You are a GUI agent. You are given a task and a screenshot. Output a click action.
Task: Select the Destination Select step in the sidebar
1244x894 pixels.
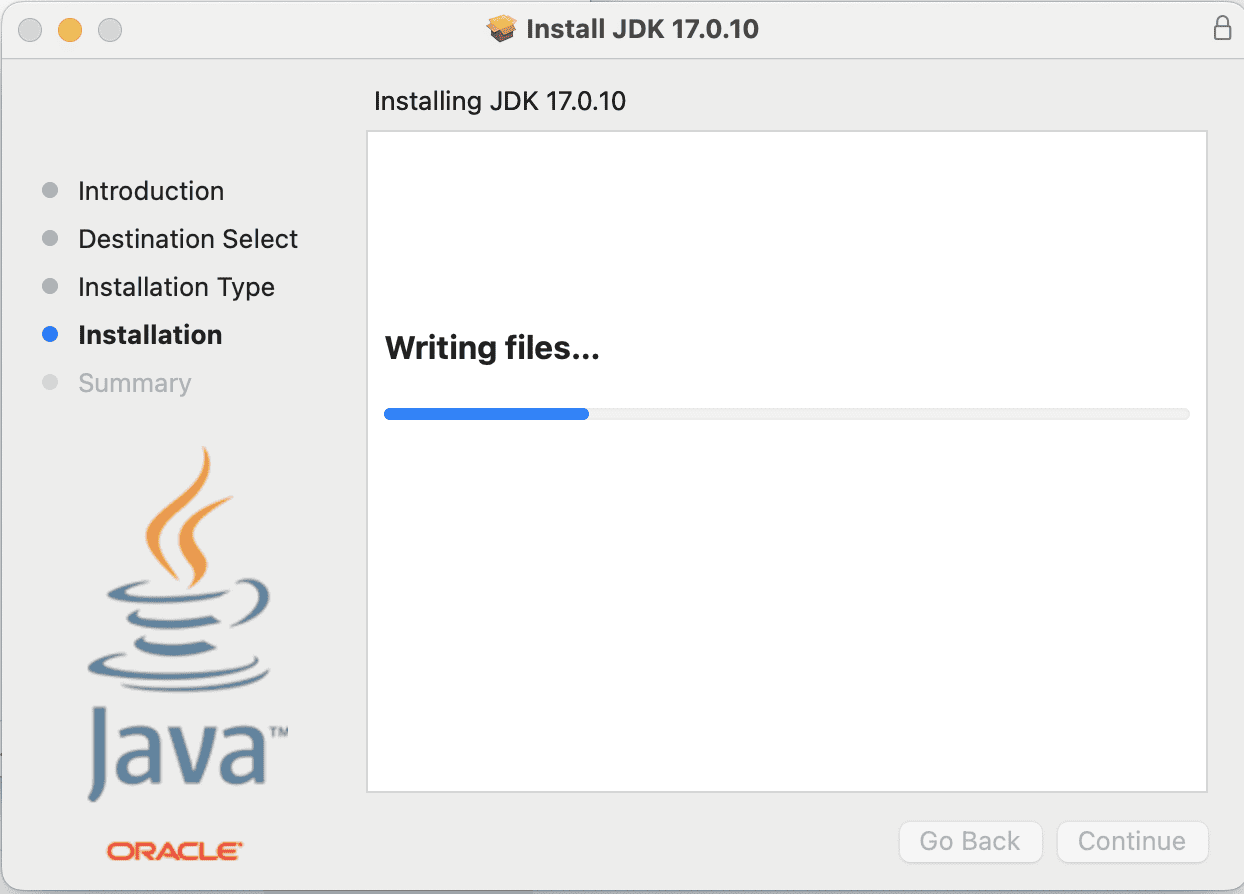[x=188, y=238]
